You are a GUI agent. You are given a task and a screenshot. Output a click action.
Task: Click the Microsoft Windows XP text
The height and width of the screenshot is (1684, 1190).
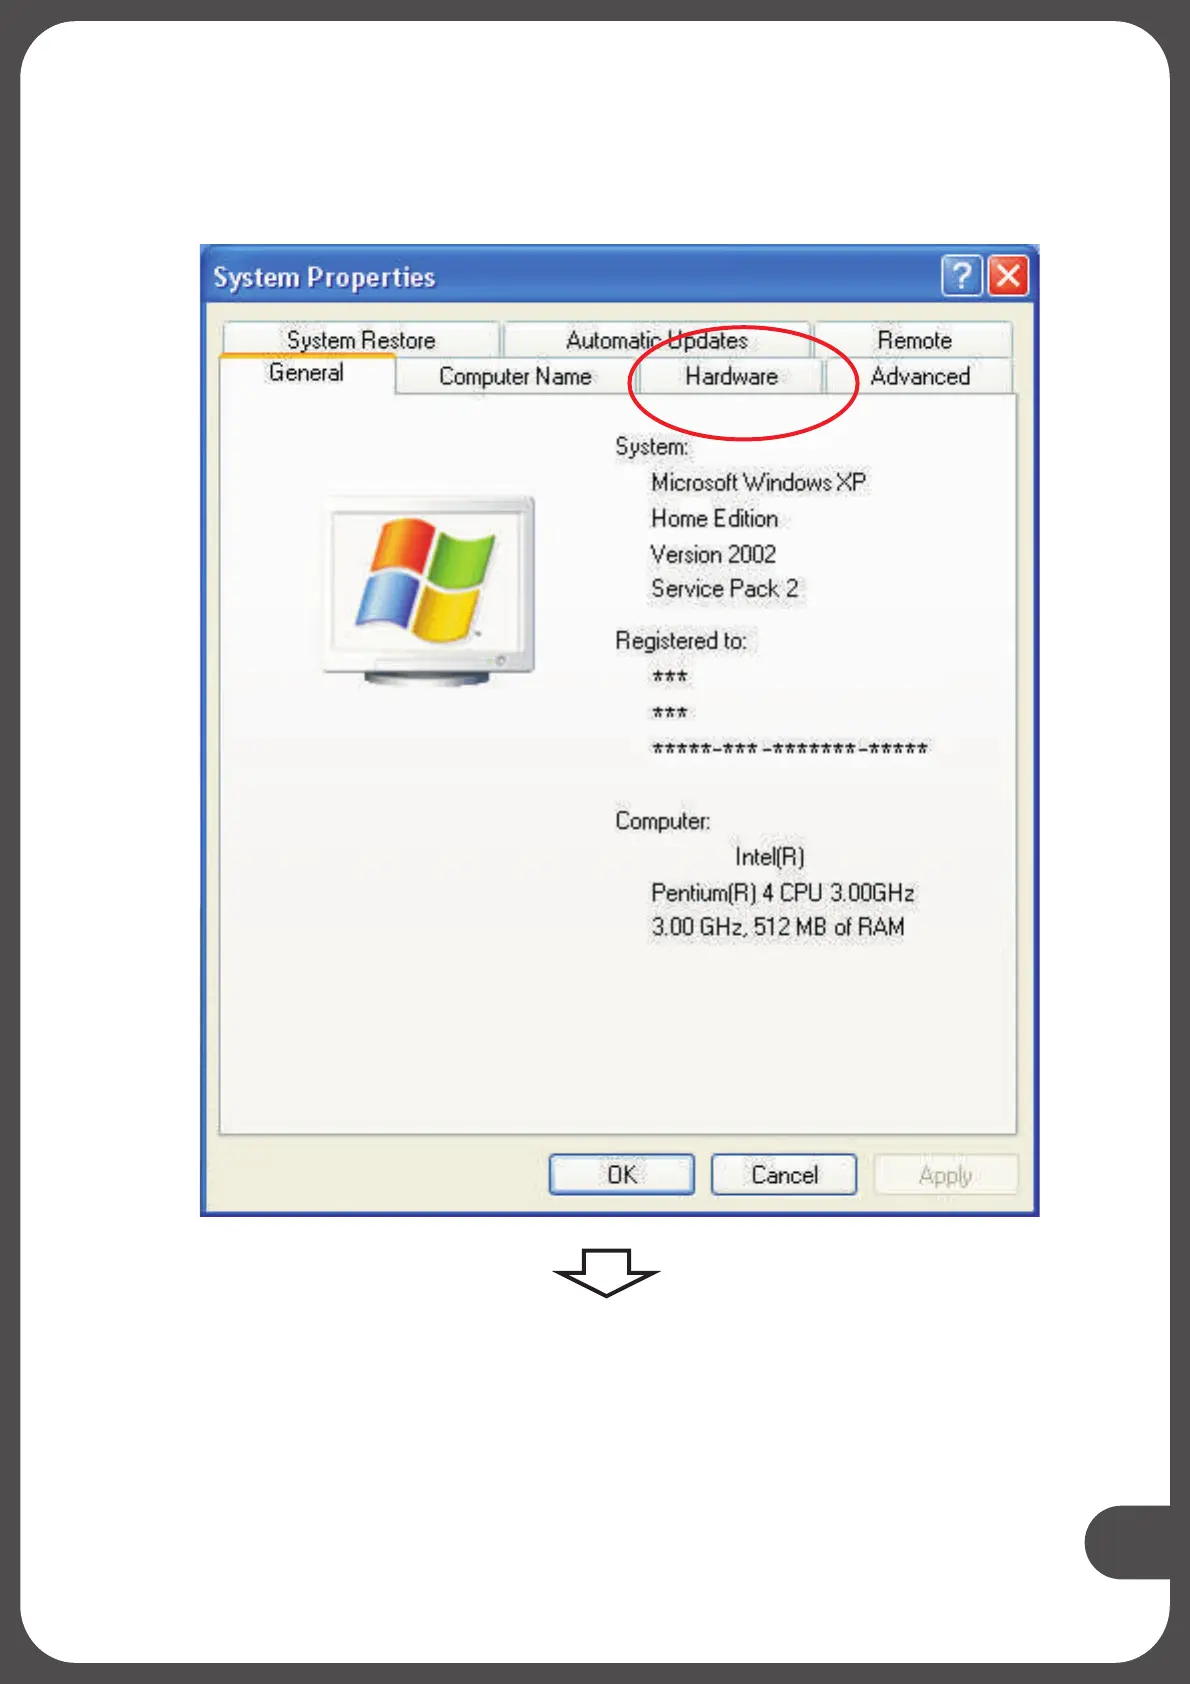click(758, 482)
